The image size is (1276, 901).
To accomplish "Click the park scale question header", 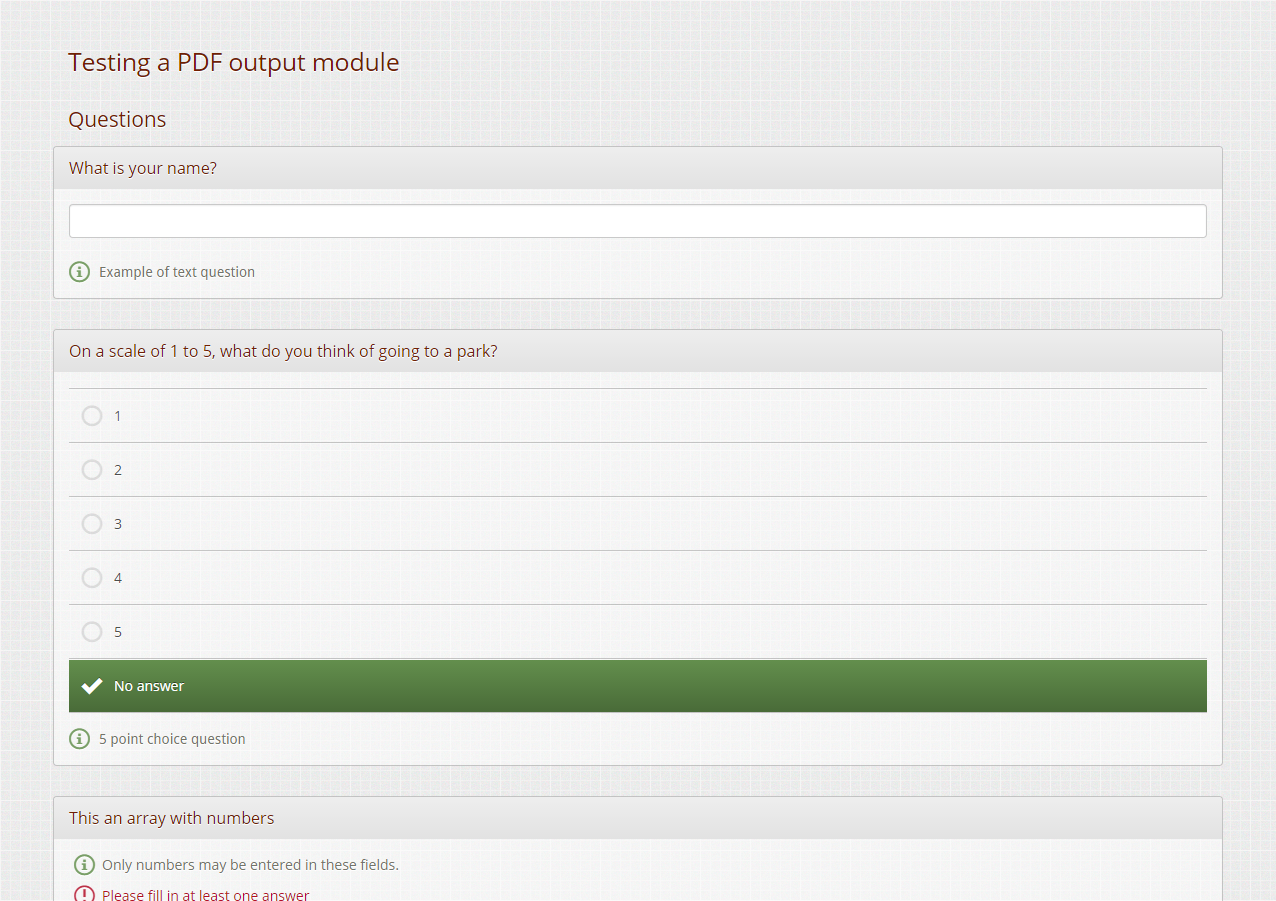I will pyautogui.click(x=283, y=351).
